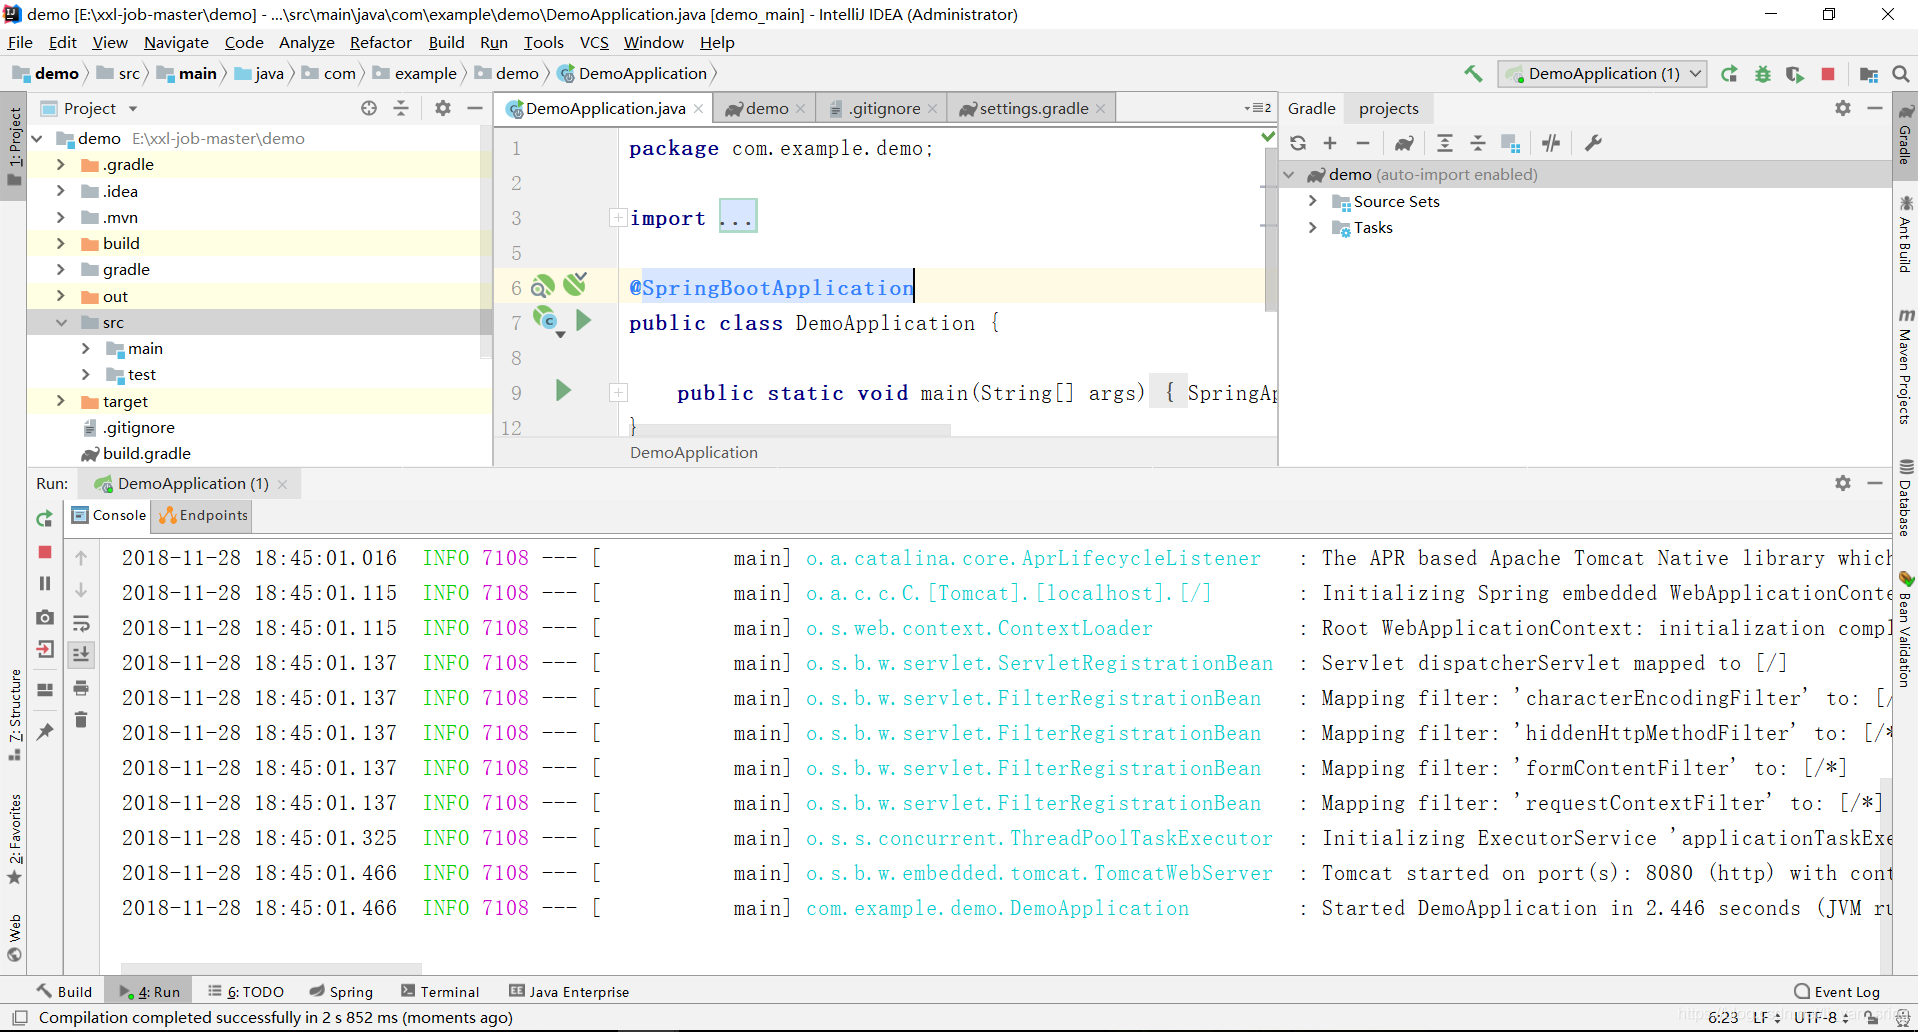Toggle soft-wrap in console

(81, 622)
